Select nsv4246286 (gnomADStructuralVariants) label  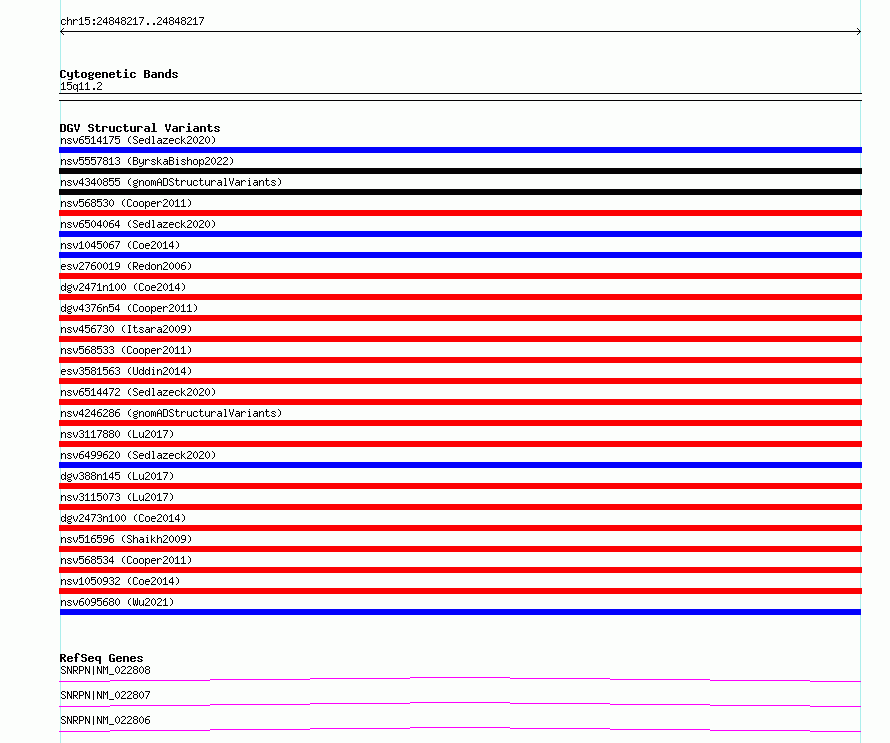(x=171, y=413)
